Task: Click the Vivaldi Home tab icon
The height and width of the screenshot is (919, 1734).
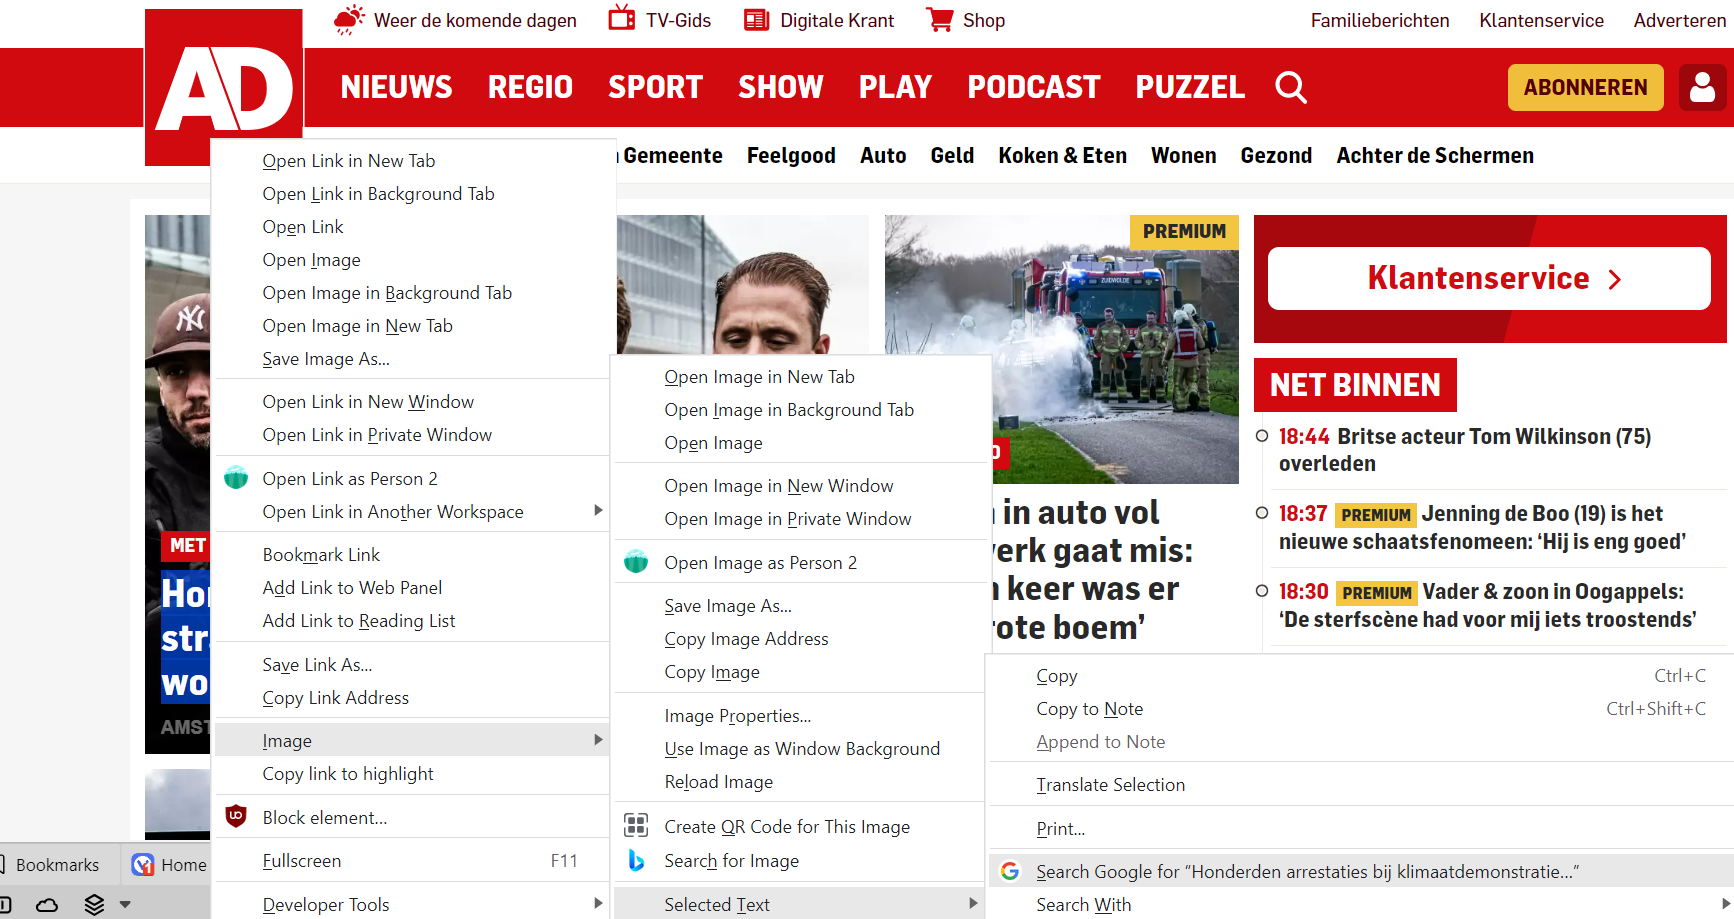Action: 143,864
